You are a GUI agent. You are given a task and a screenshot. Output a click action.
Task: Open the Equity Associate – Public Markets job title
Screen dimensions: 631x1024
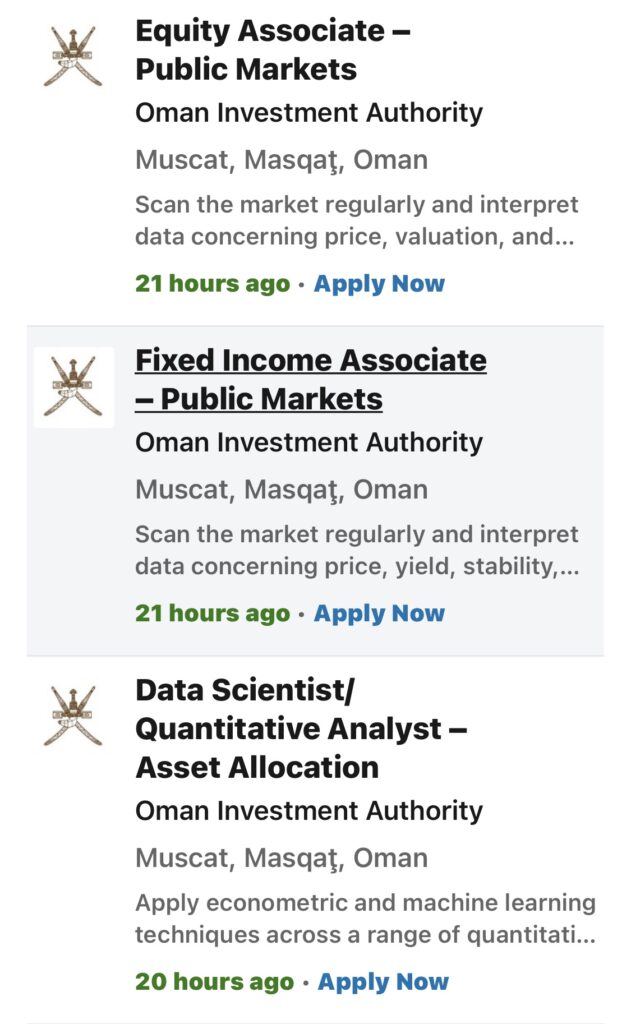tap(272, 50)
